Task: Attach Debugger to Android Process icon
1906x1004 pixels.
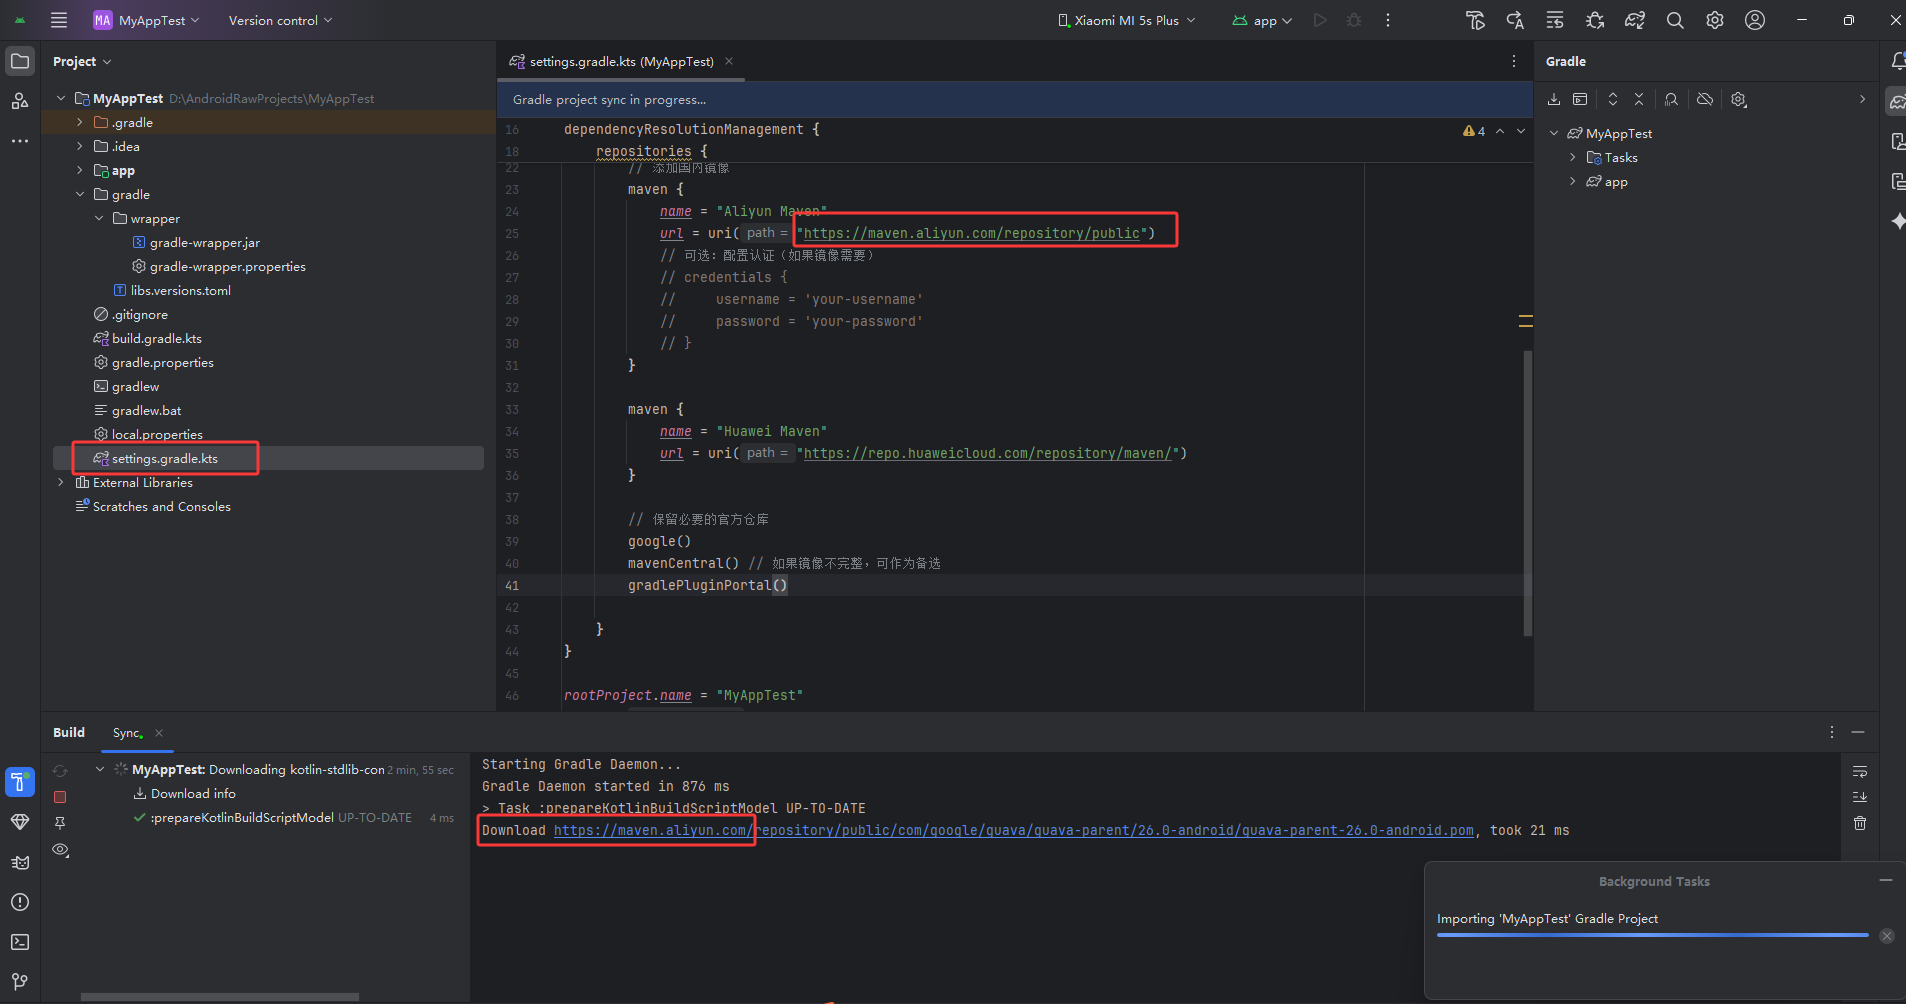Action: (x=1595, y=20)
